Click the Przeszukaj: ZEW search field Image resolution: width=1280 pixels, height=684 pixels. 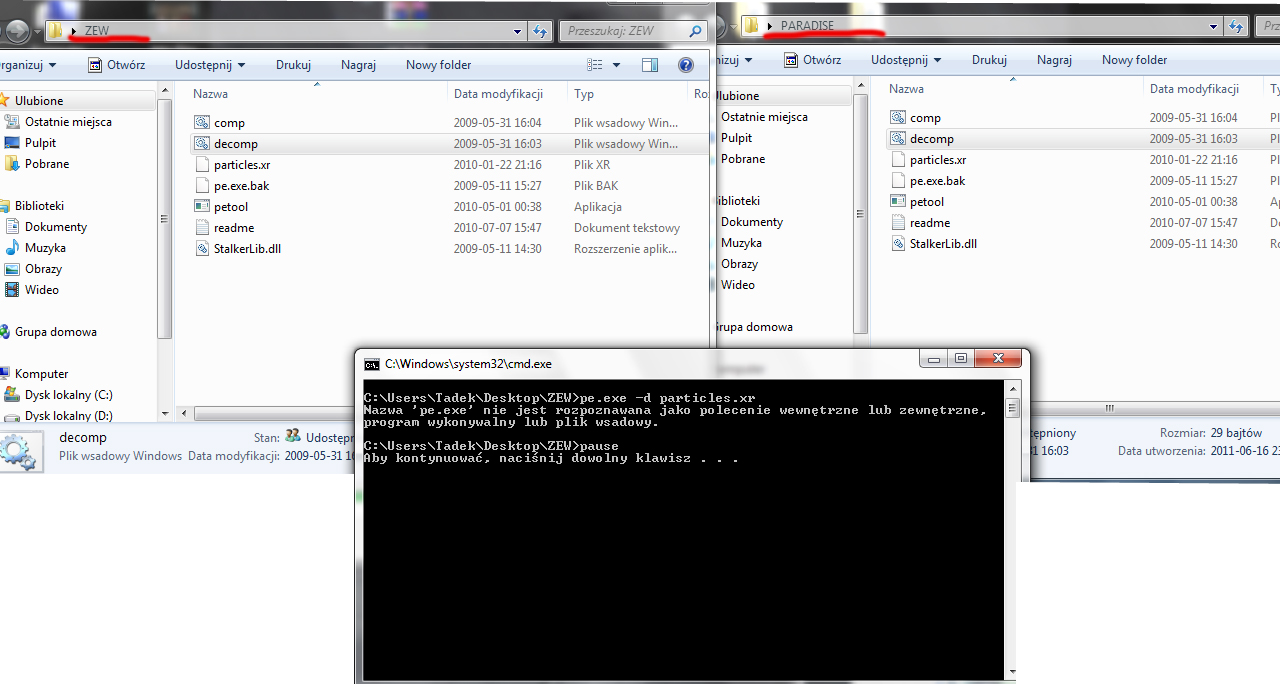(634, 31)
